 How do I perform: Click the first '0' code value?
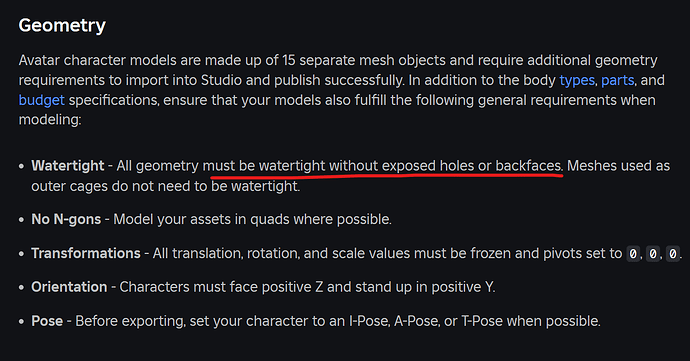[x=633, y=254]
